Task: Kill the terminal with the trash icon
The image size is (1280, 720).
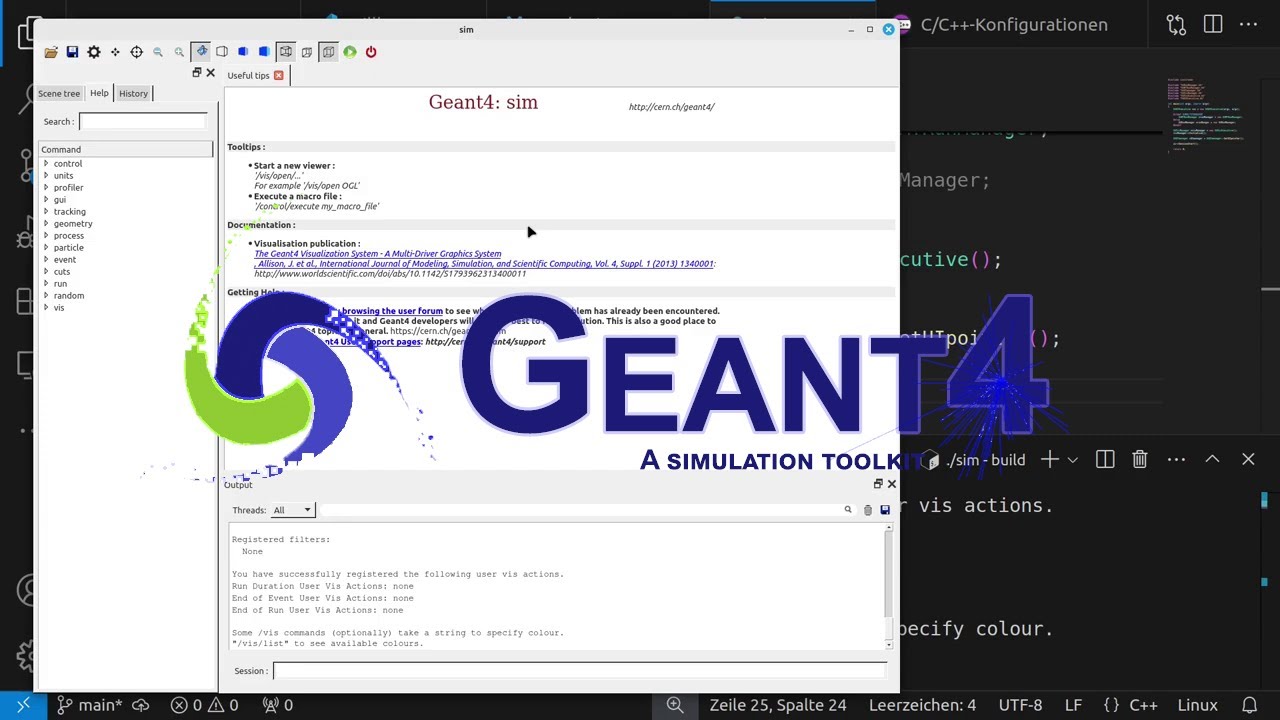Action: coord(1140,459)
